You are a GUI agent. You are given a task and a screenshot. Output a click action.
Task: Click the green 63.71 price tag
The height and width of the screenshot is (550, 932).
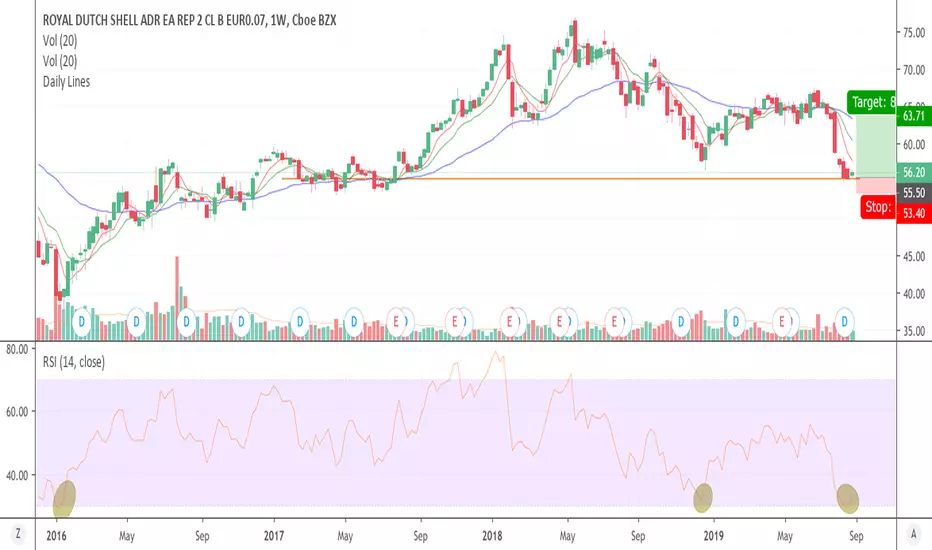click(914, 115)
